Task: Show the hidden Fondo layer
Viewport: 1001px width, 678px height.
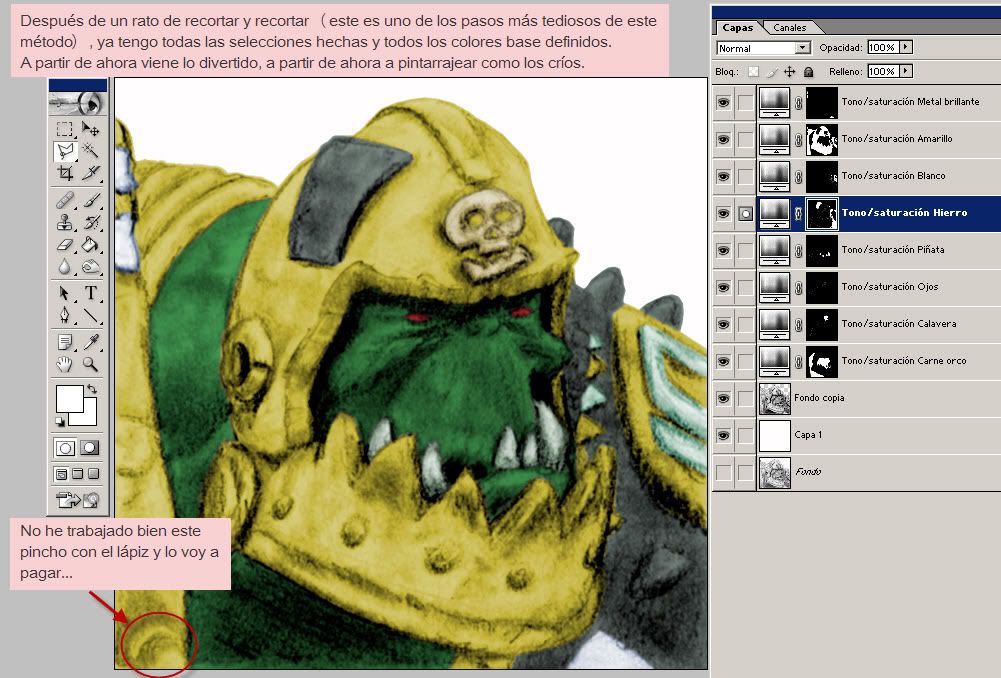Action: [723, 472]
